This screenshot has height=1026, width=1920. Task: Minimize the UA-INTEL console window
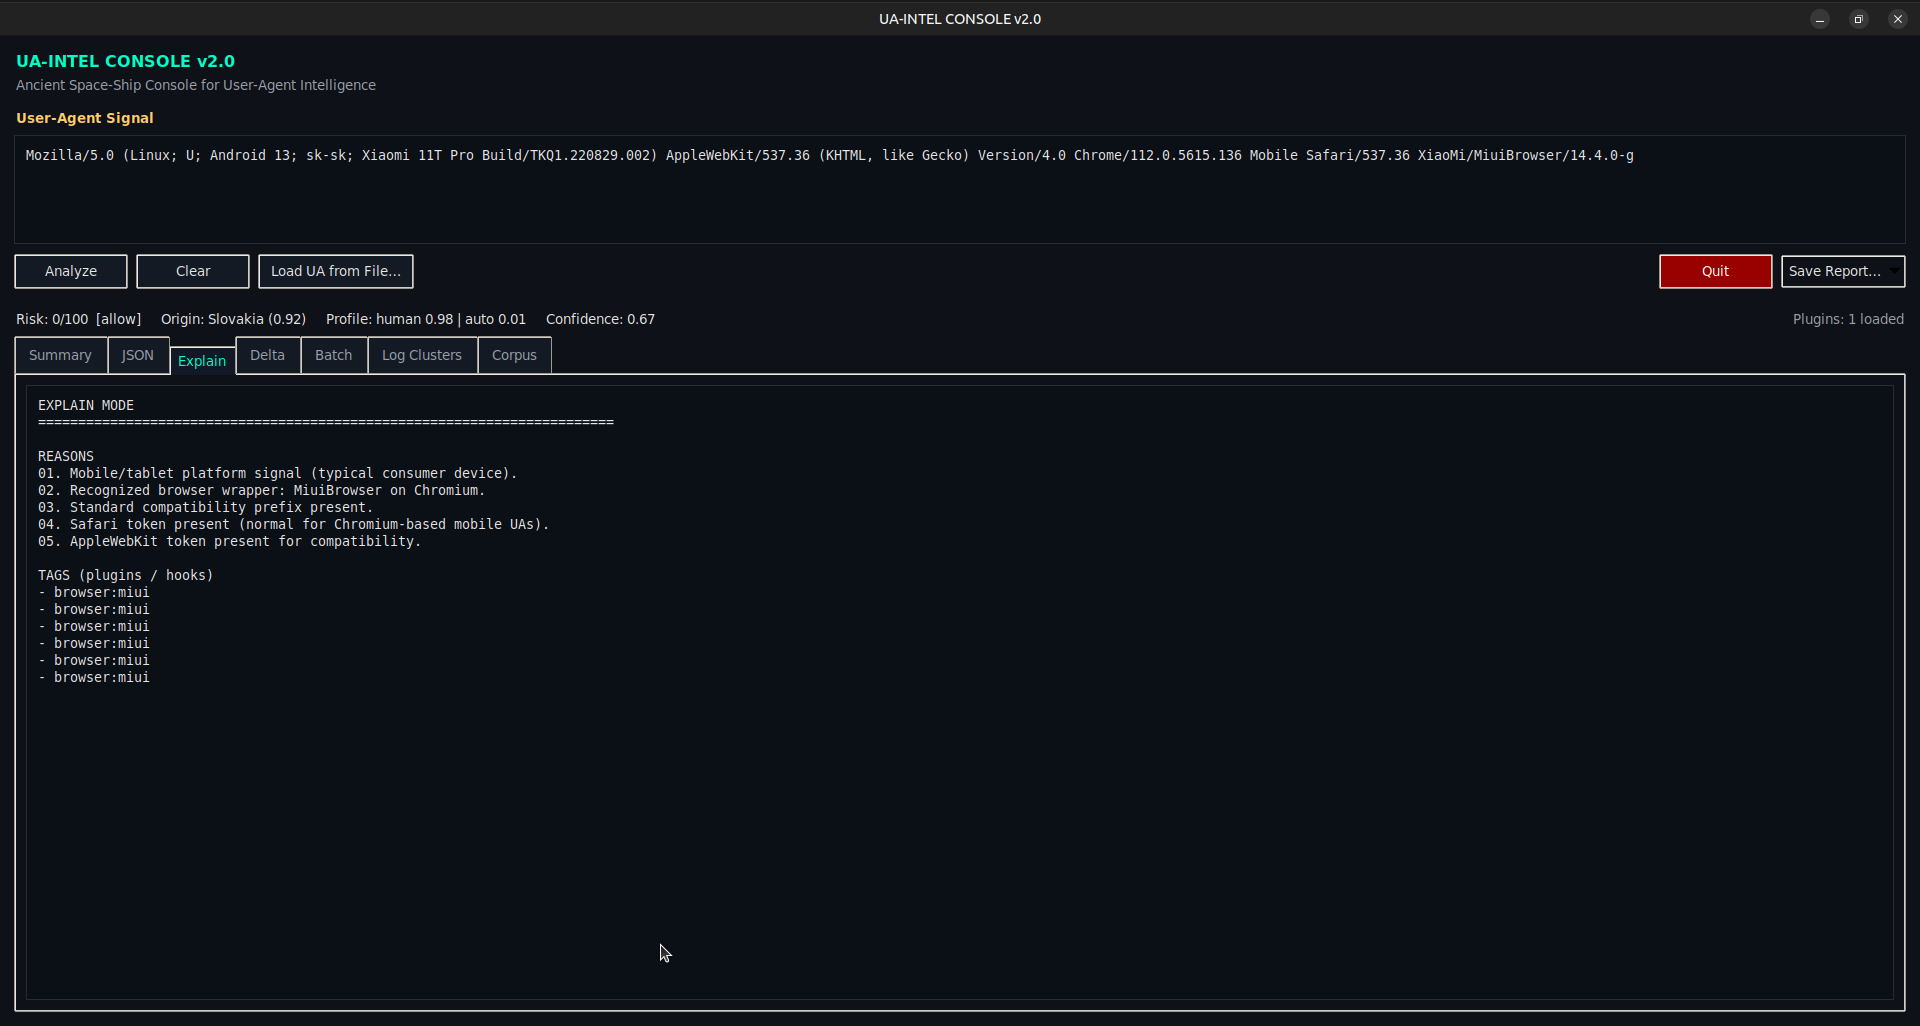pos(1820,19)
